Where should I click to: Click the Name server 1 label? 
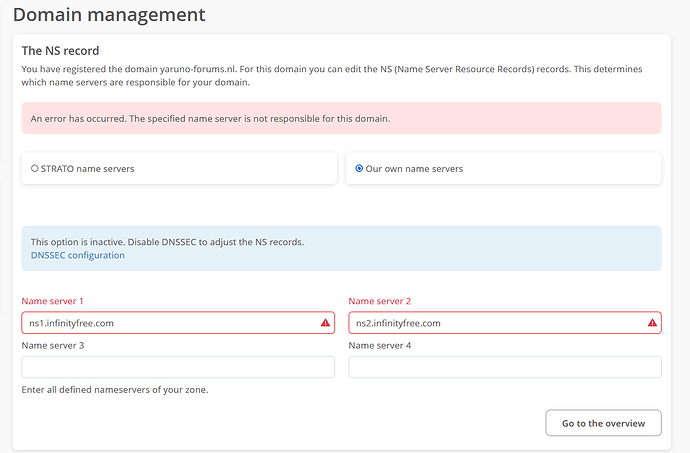click(x=52, y=301)
